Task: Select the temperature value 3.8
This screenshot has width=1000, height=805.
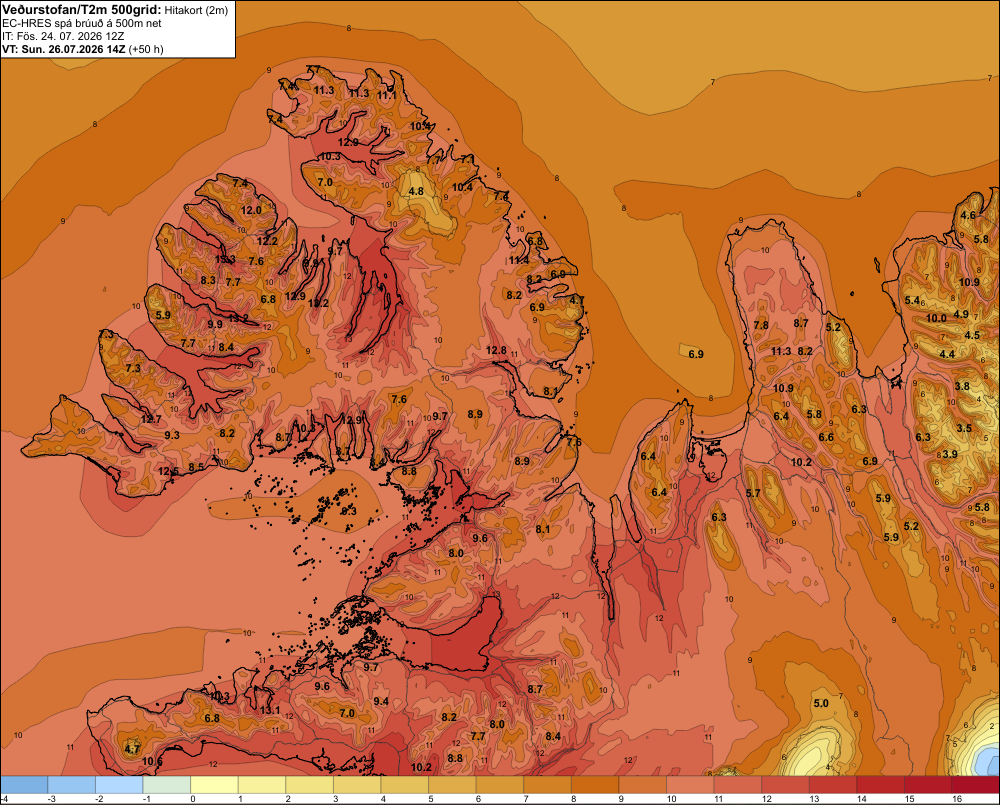Action: [x=962, y=386]
